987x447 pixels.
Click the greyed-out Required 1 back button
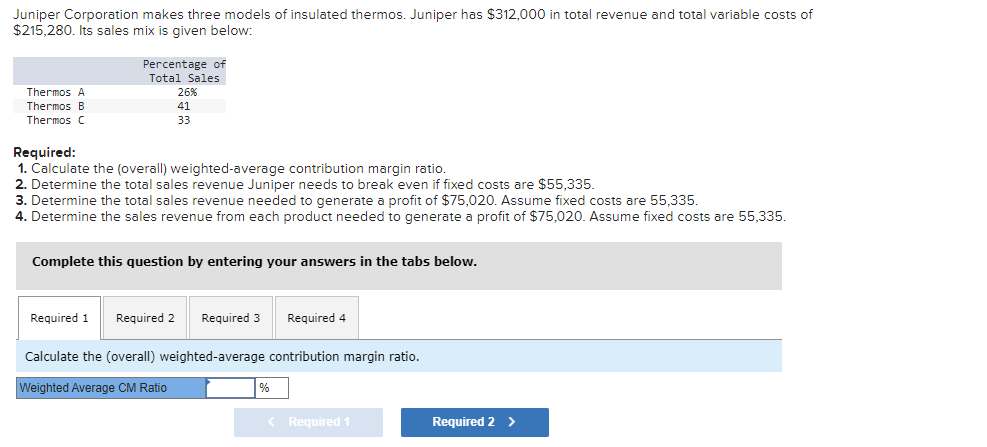pyautogui.click(x=308, y=422)
